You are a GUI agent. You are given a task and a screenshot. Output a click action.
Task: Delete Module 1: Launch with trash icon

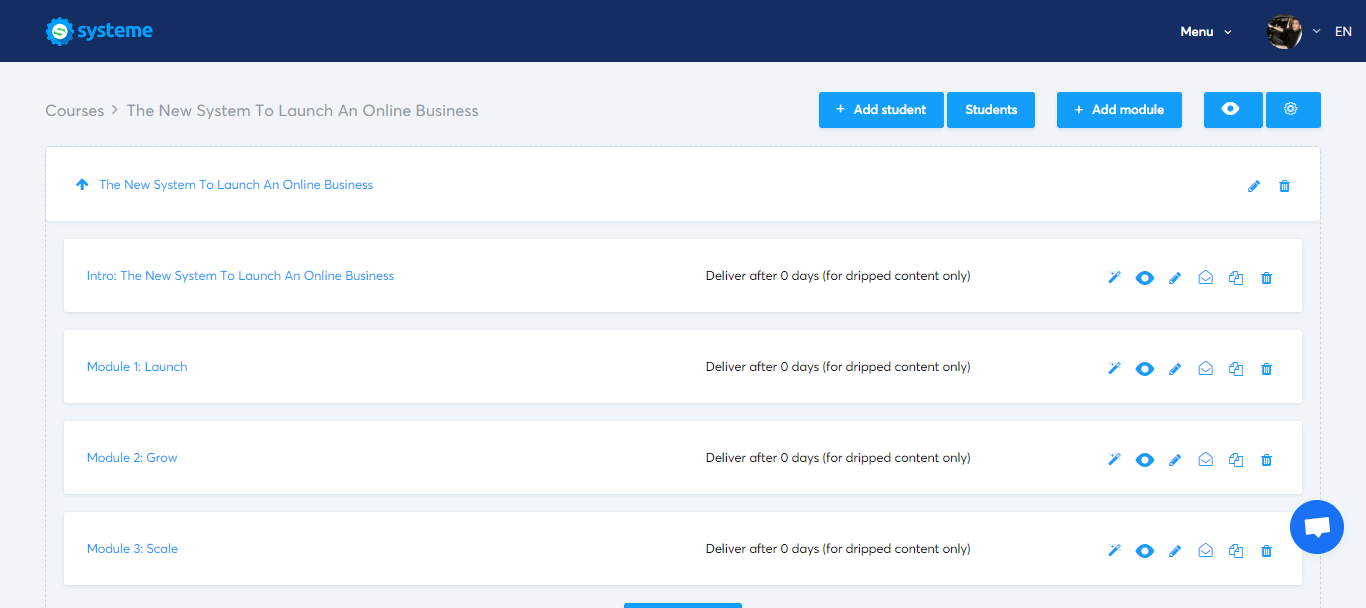coord(1266,369)
